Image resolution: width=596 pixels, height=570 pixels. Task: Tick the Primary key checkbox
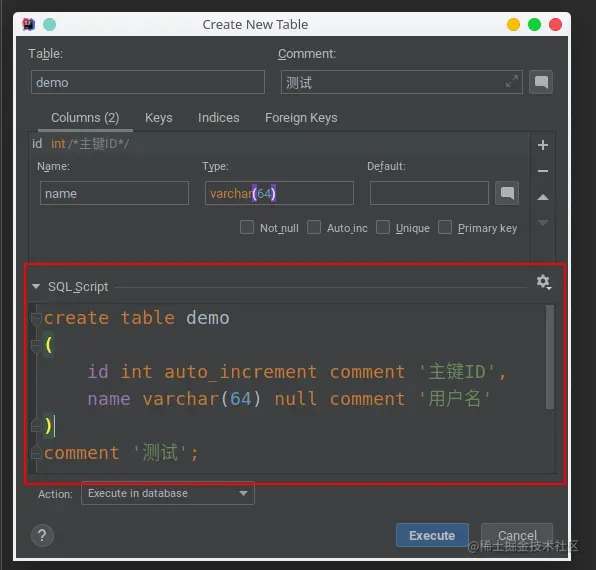tap(445, 227)
